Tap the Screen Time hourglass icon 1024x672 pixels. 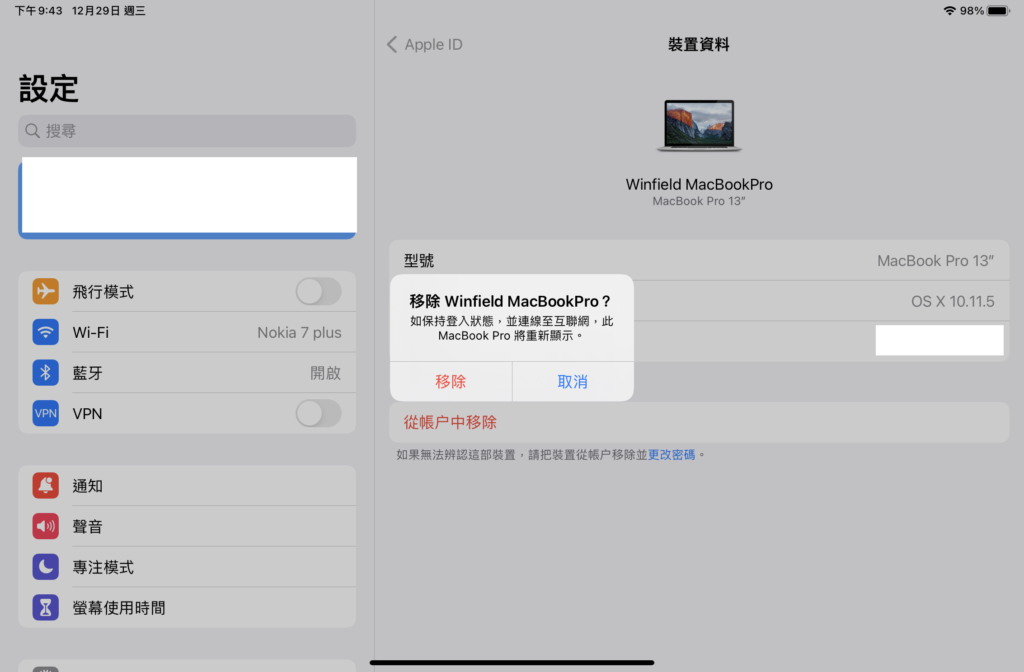tap(46, 607)
